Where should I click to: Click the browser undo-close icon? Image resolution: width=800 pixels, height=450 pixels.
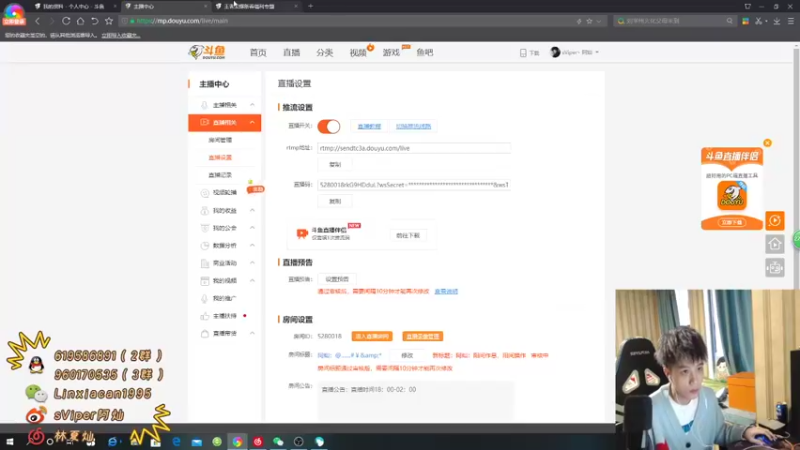pyautogui.click(x=94, y=21)
